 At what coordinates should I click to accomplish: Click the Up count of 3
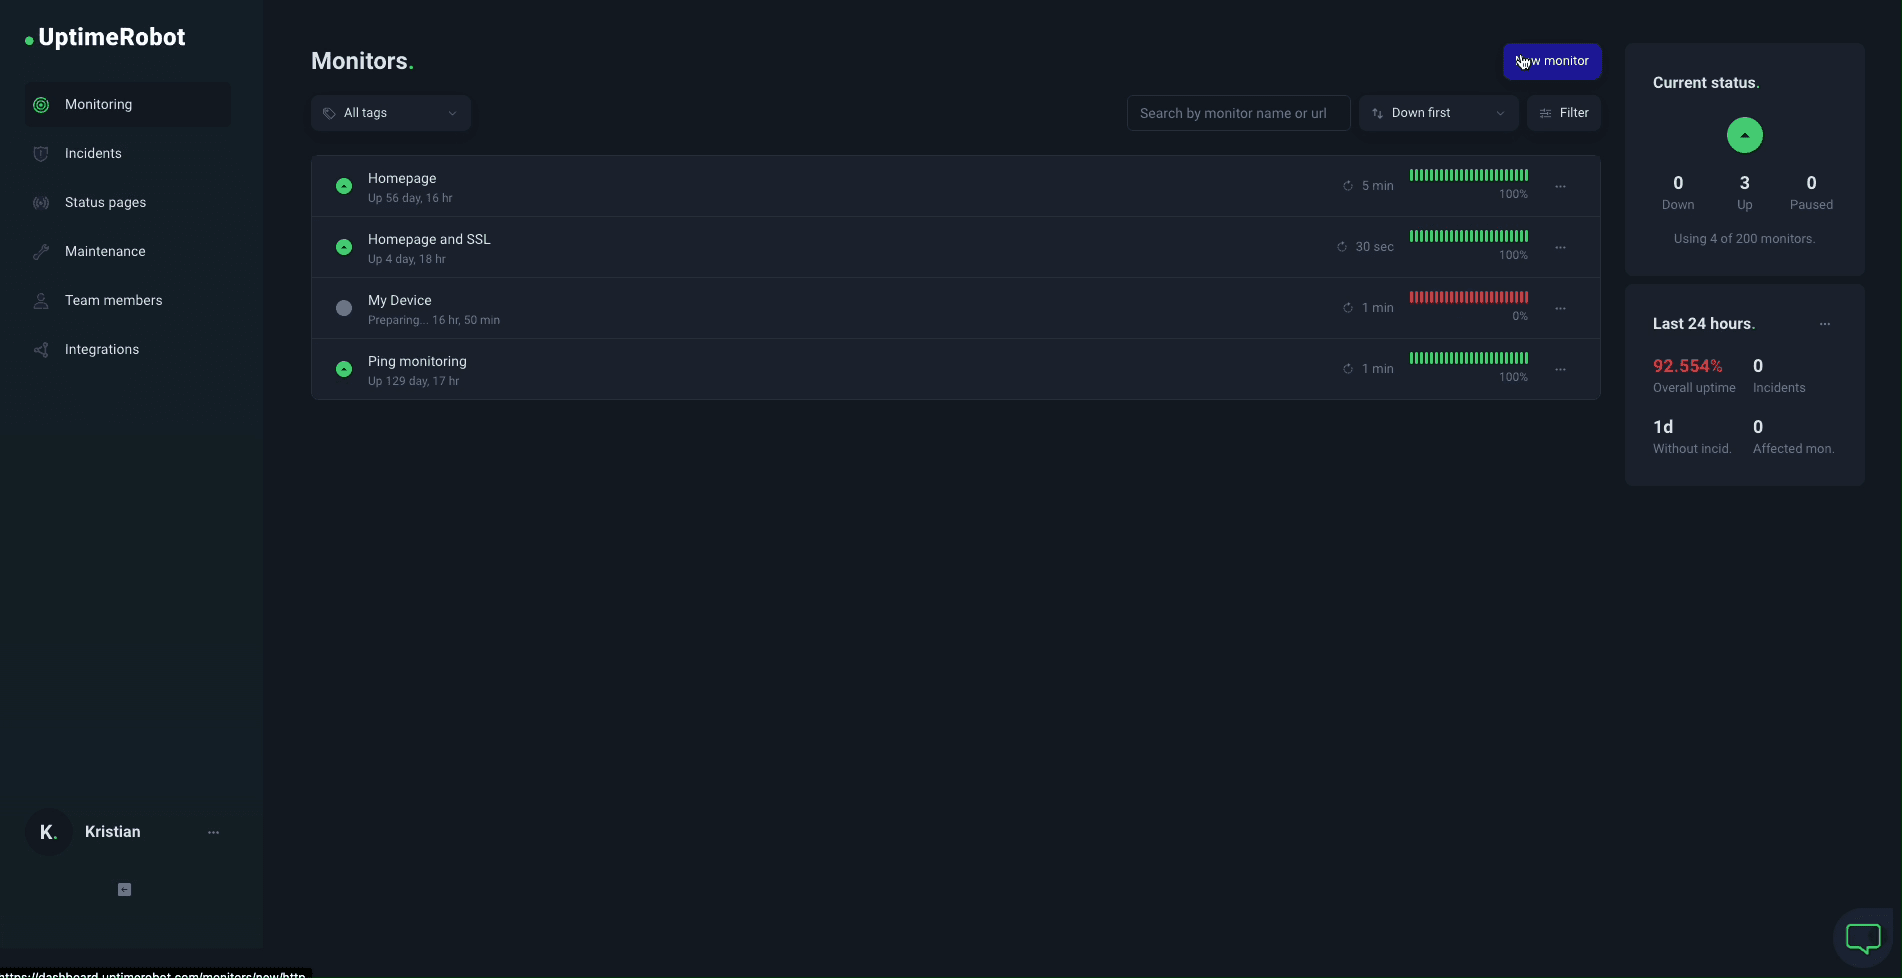coord(1745,183)
